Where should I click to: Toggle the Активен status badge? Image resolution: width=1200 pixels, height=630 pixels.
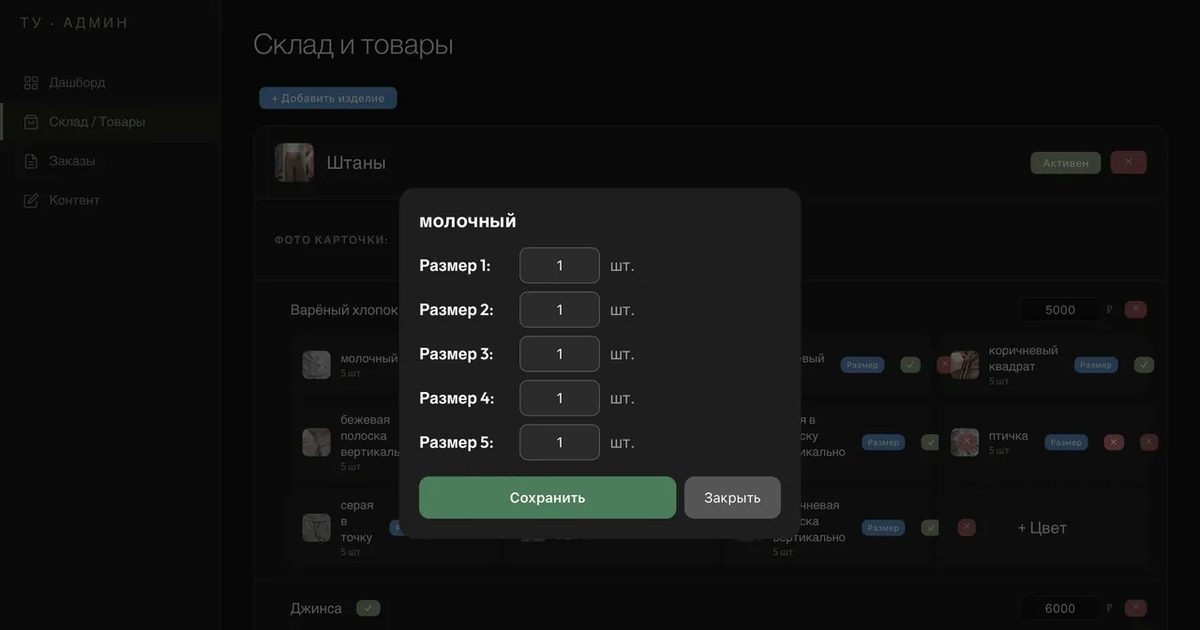click(x=1065, y=163)
